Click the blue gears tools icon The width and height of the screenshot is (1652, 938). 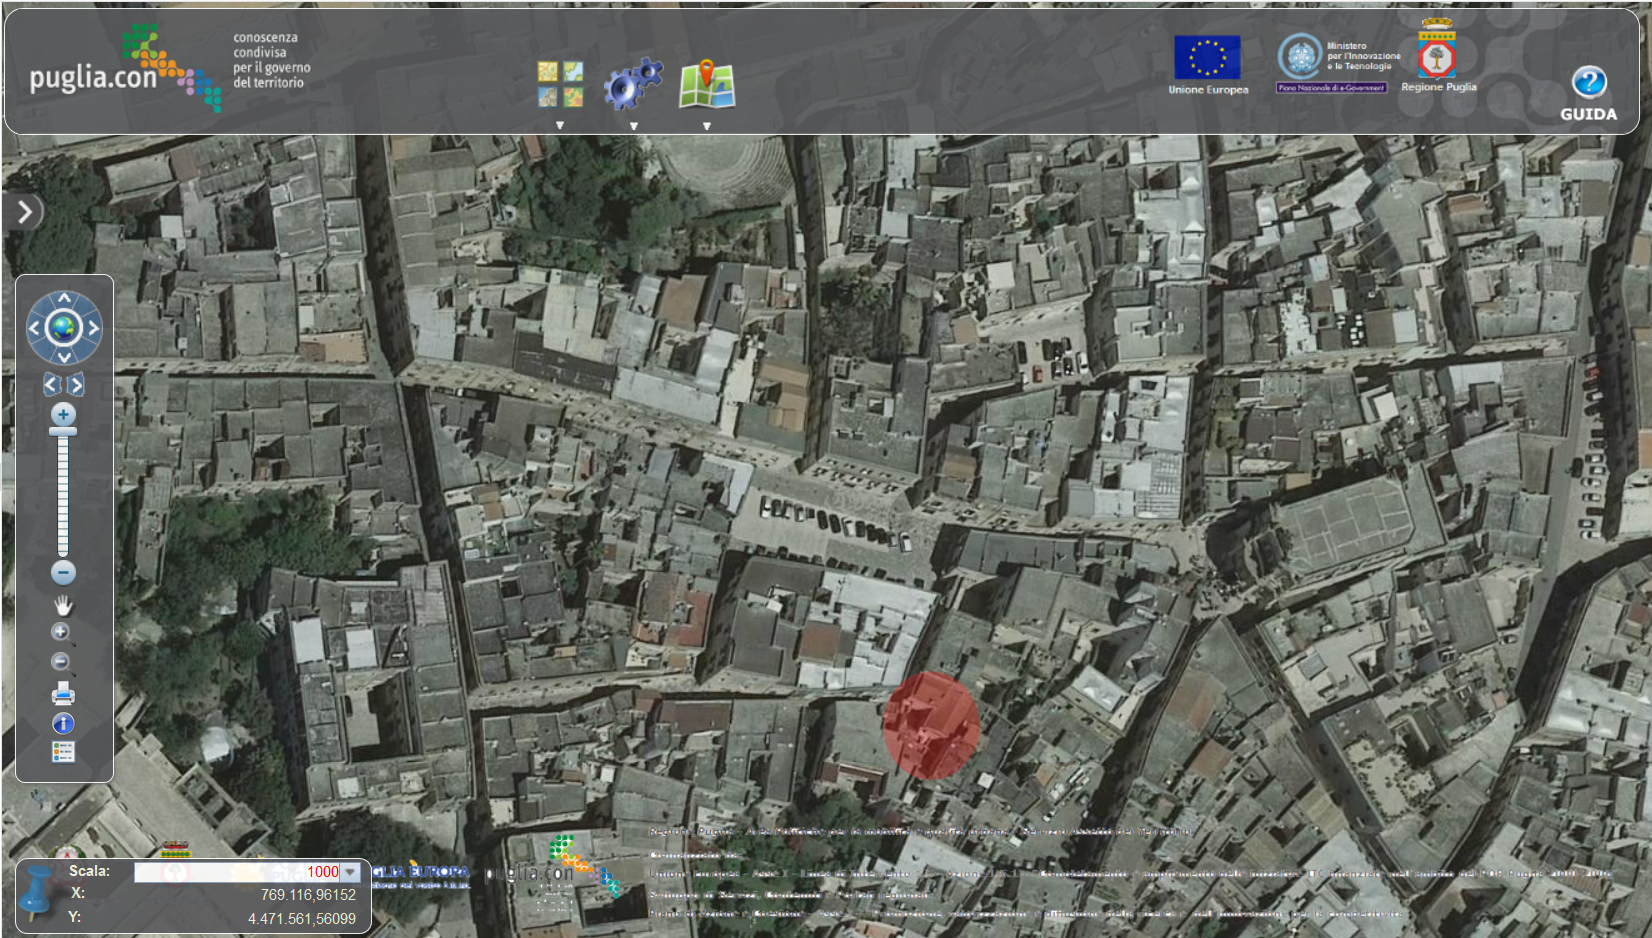(x=632, y=84)
